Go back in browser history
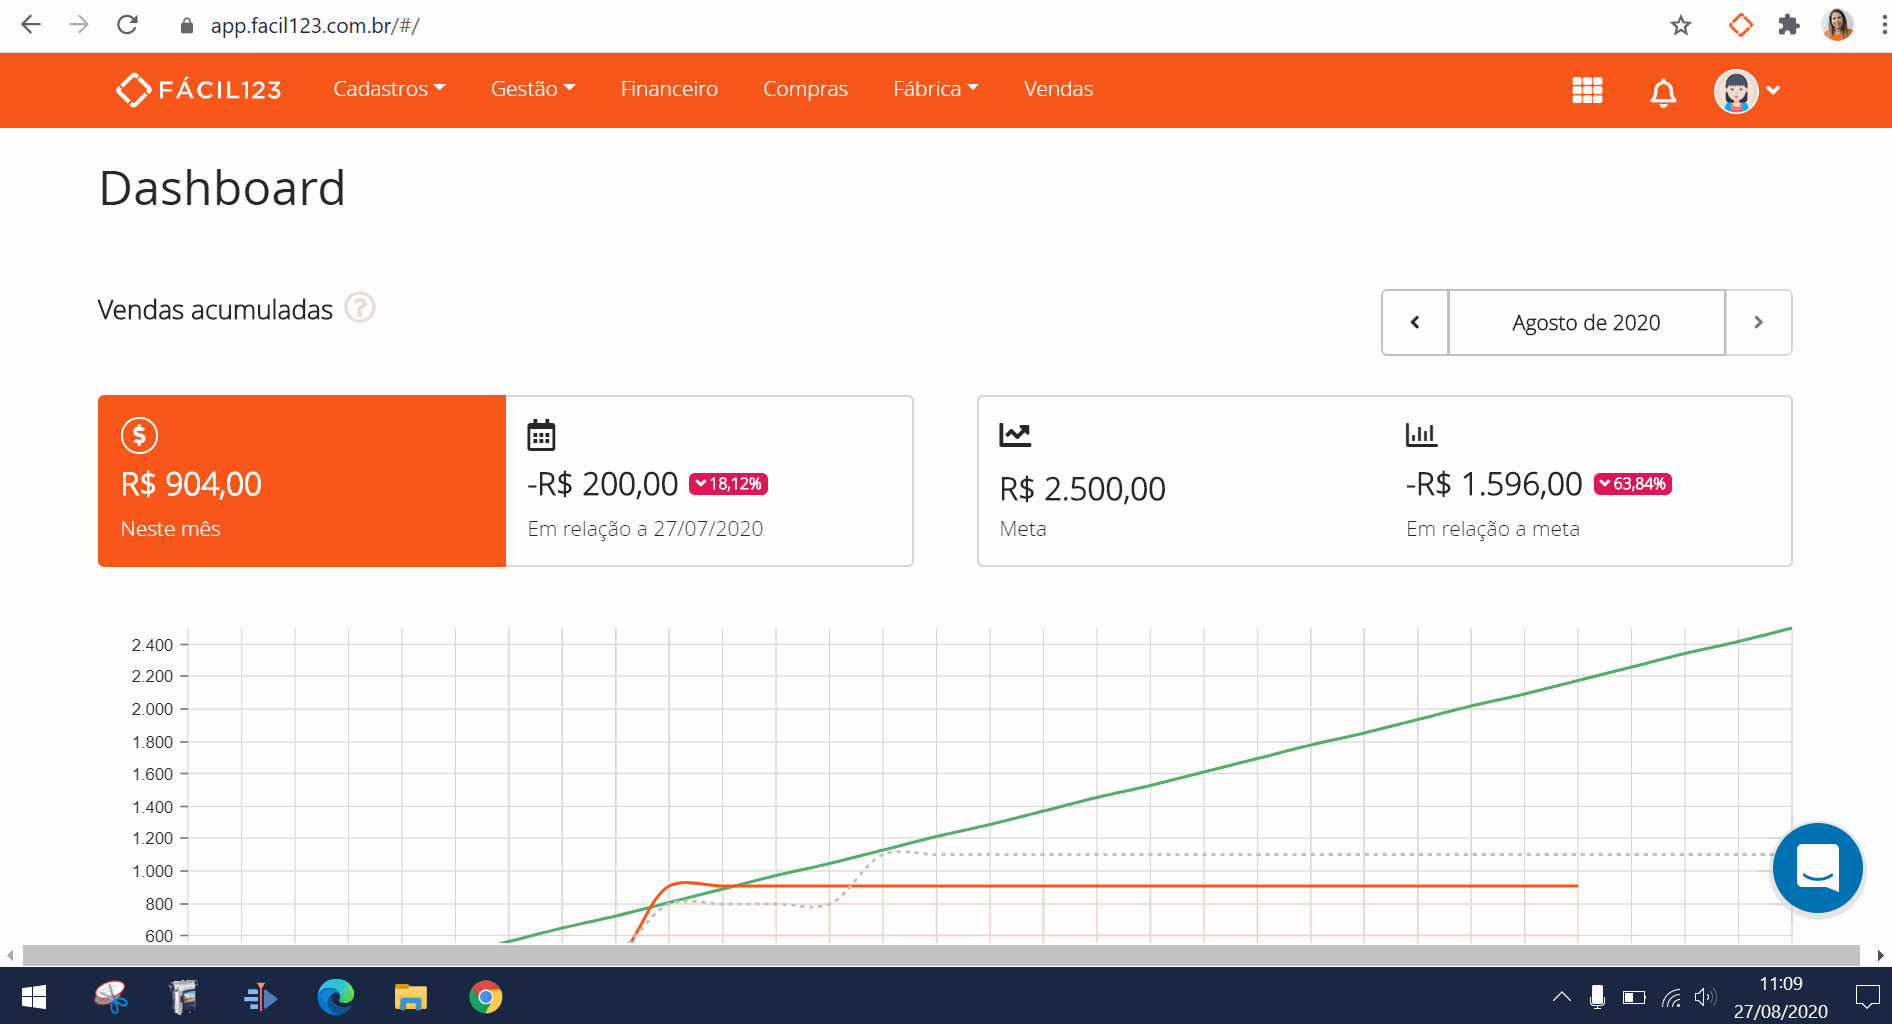The image size is (1892, 1024). click(31, 25)
